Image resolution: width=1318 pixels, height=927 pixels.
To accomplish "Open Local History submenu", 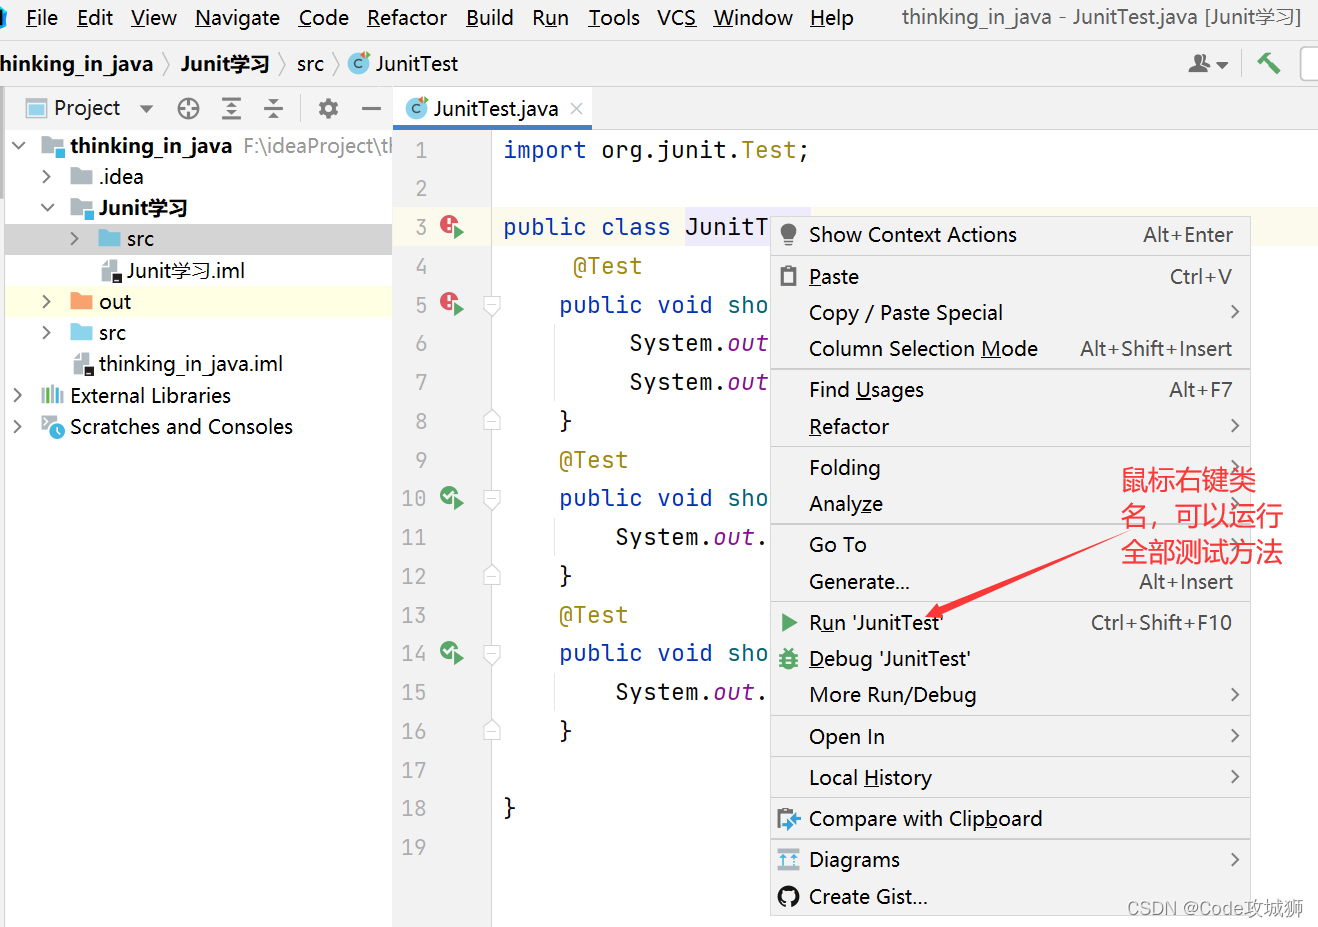I will click(x=1010, y=778).
